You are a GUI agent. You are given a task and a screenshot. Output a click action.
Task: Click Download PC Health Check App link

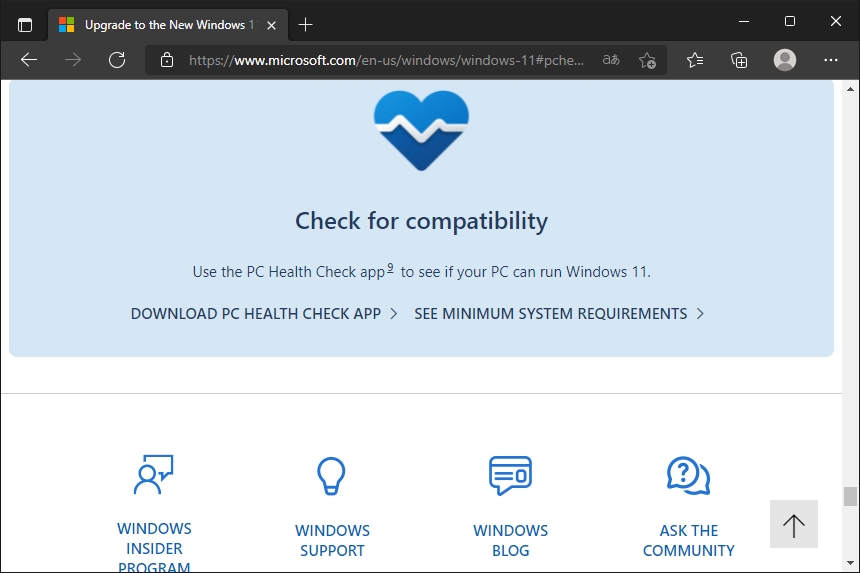[x=256, y=314]
